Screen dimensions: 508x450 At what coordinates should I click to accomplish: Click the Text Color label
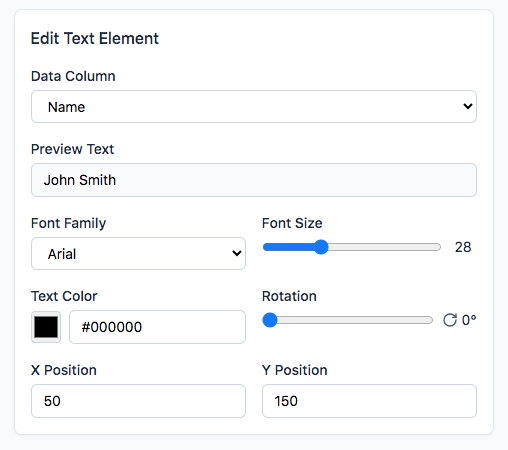point(64,296)
